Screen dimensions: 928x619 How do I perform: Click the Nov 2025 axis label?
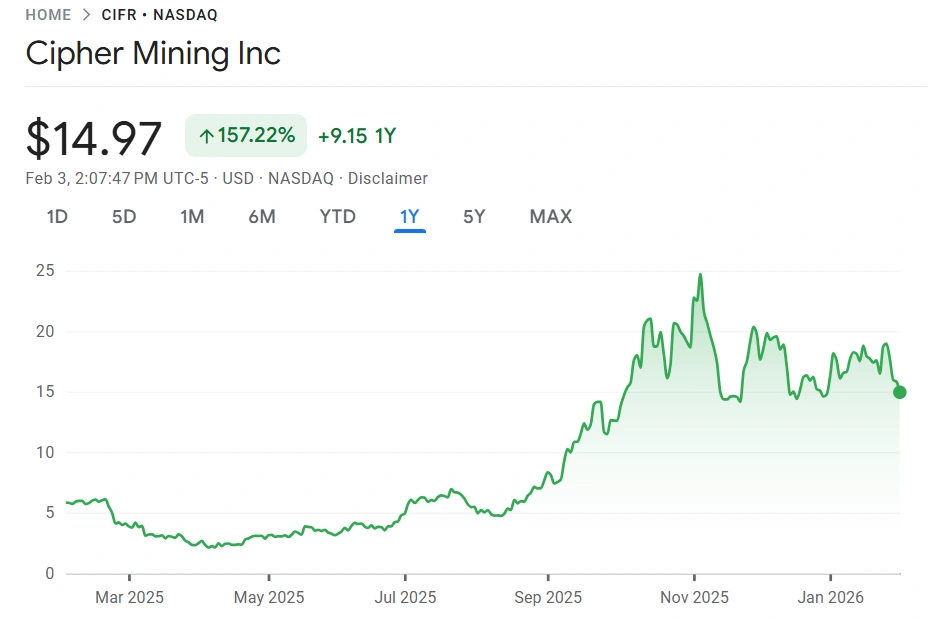(694, 597)
